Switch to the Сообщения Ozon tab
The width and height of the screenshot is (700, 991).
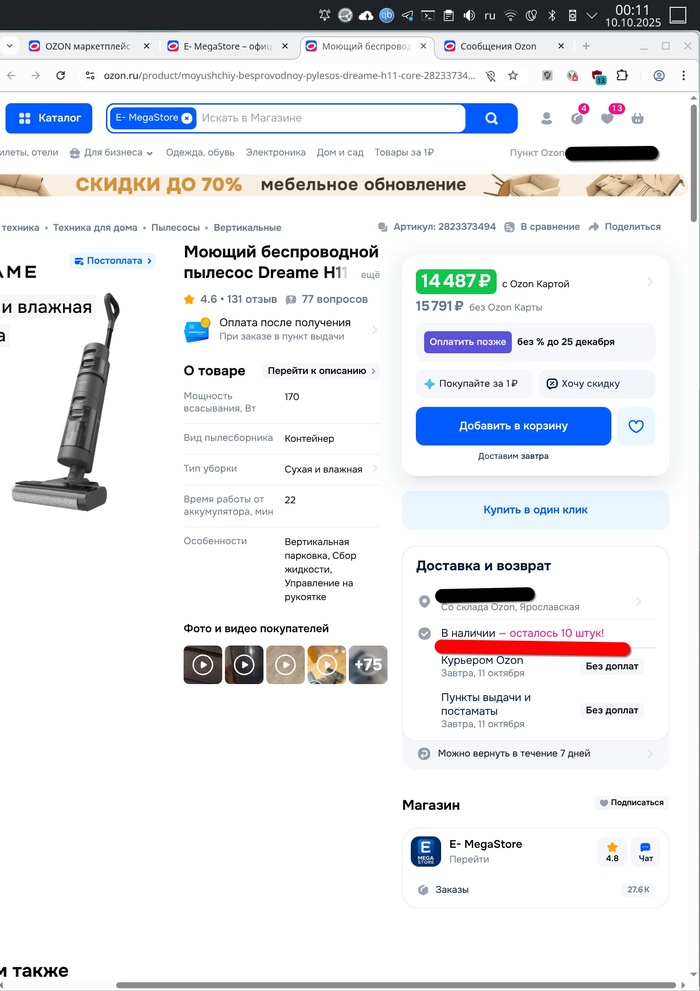point(498,46)
